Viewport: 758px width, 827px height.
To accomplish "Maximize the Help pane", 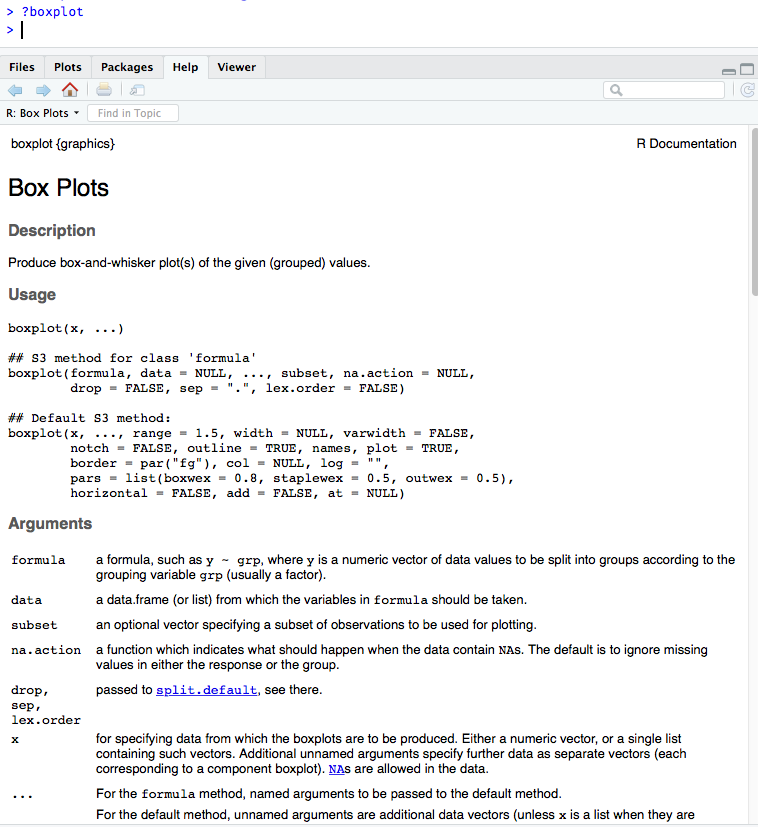I will coord(747,70).
